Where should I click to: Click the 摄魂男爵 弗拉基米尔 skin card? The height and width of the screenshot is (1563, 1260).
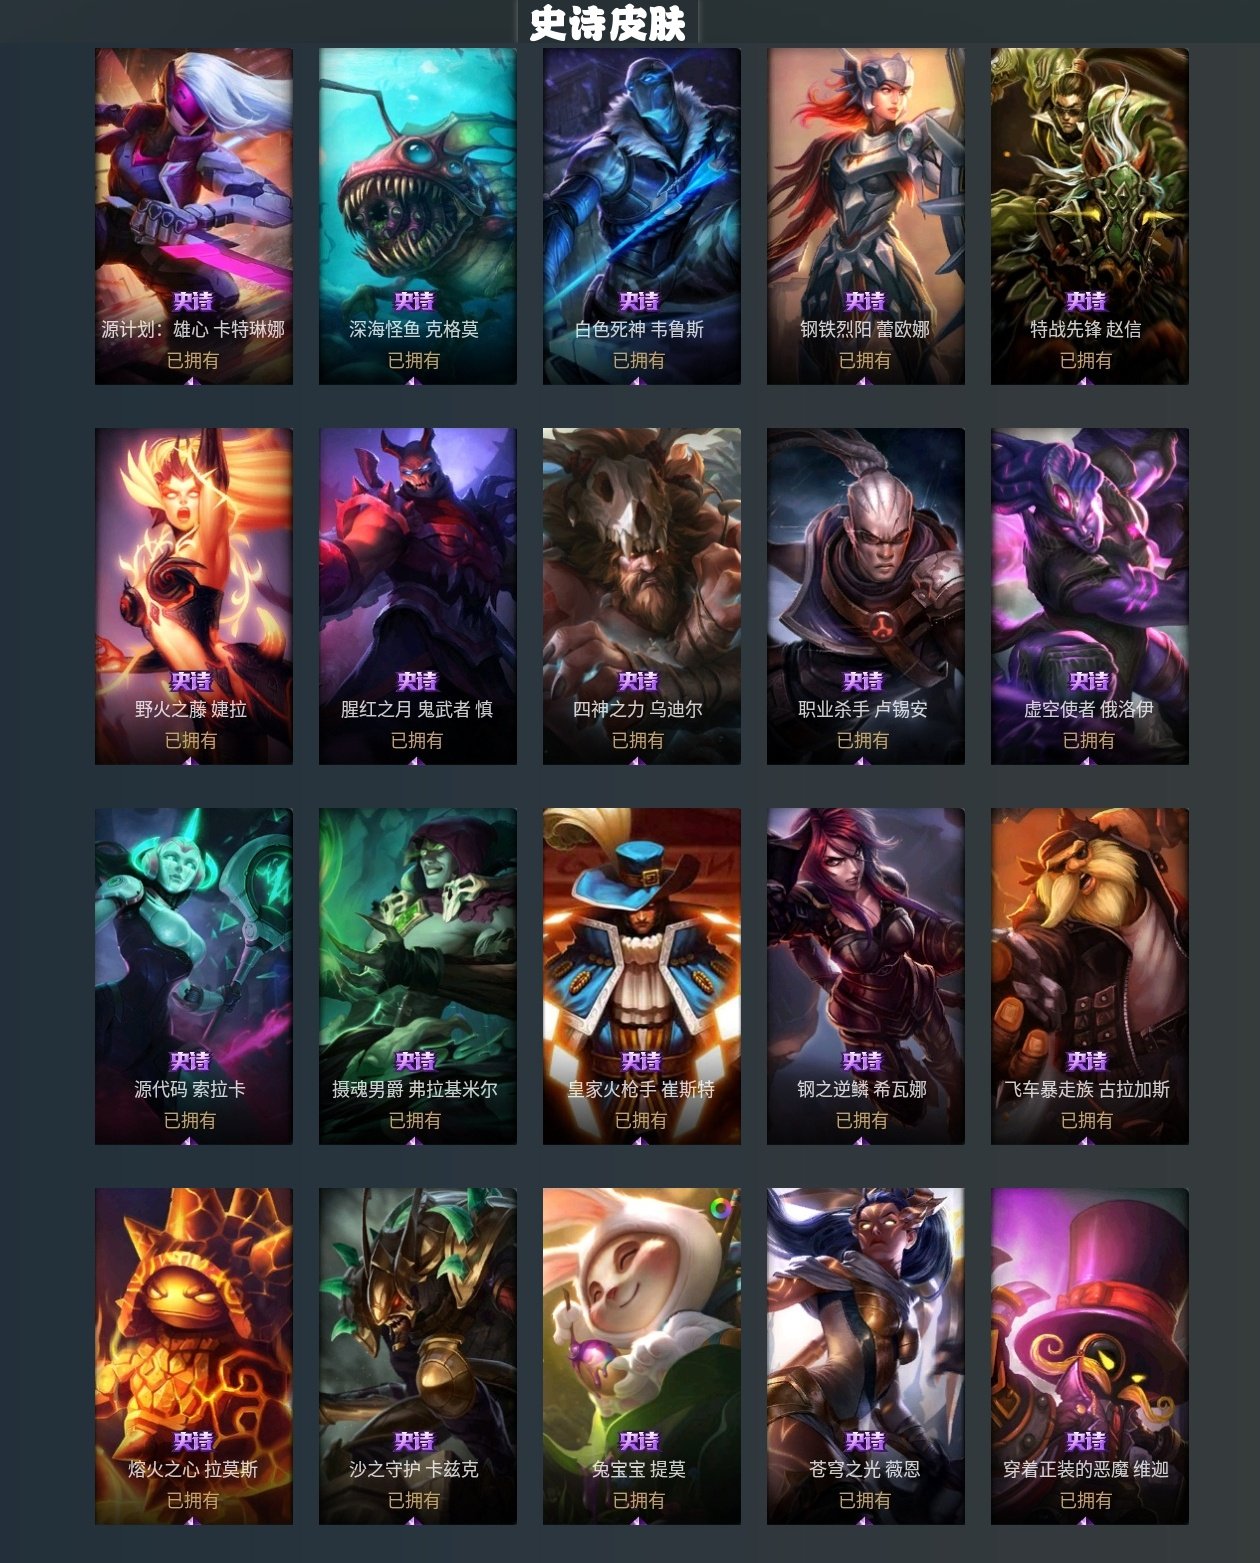[x=418, y=976]
